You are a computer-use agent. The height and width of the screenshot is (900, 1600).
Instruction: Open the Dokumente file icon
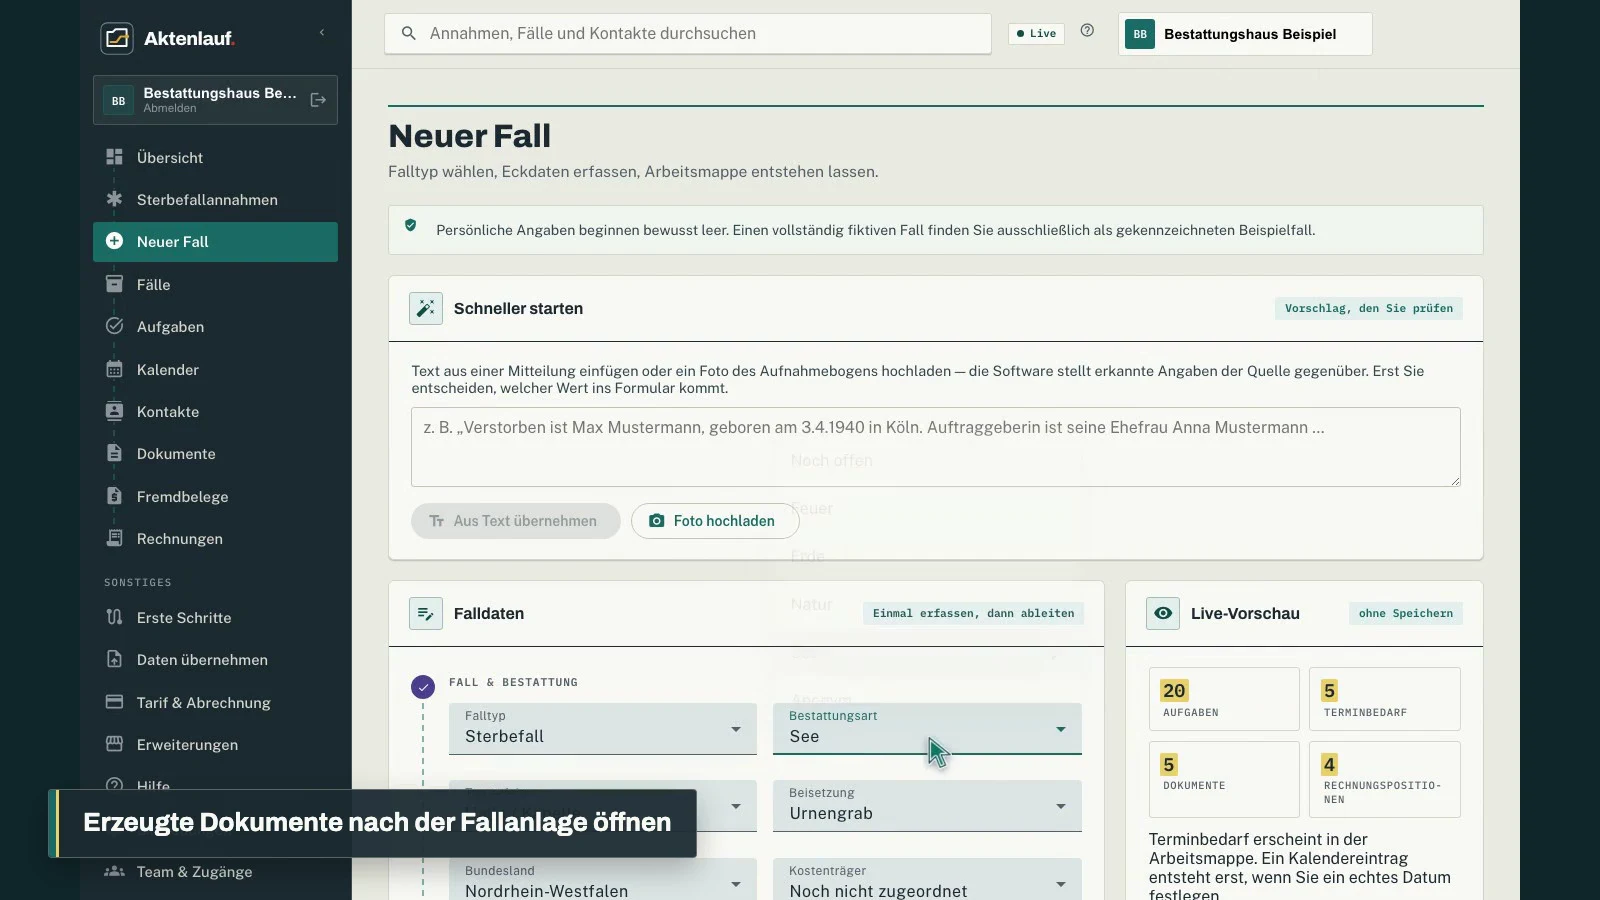[x=114, y=453]
